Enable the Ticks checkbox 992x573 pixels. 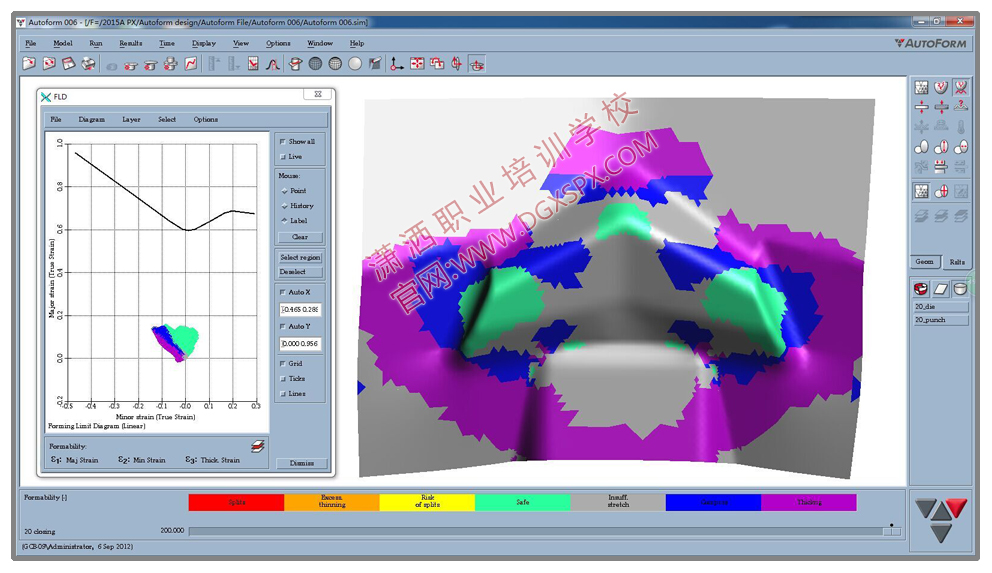tap(283, 379)
